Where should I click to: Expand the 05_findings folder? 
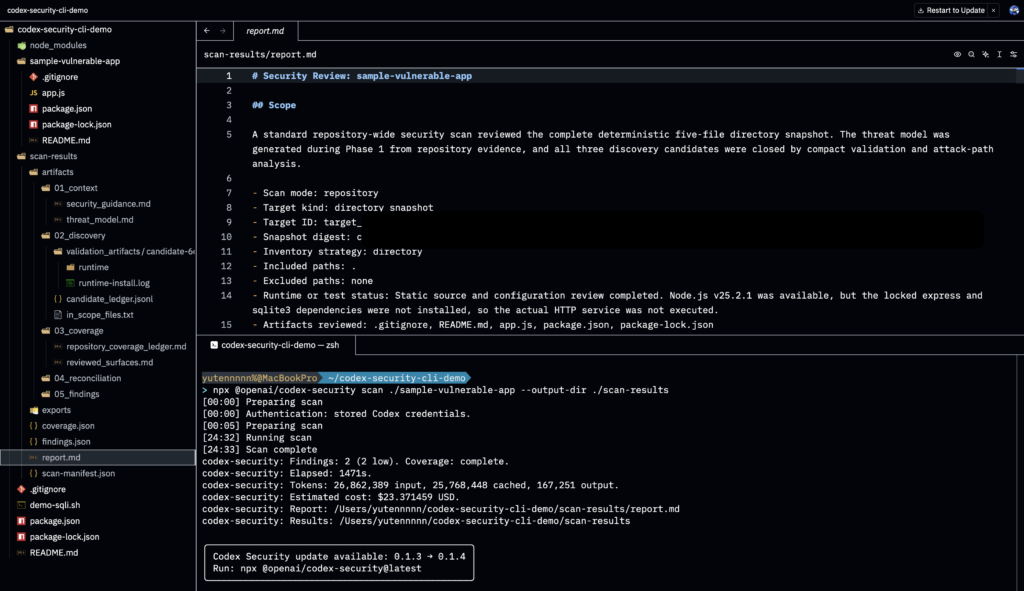pyautogui.click(x=76, y=394)
